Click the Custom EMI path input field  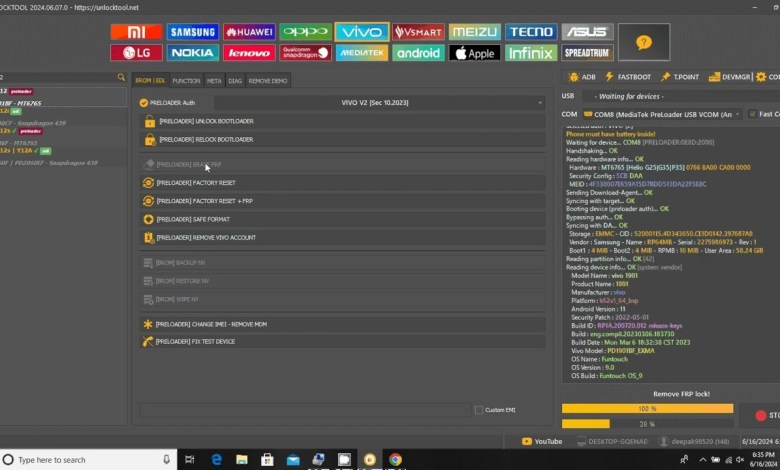pos(305,410)
